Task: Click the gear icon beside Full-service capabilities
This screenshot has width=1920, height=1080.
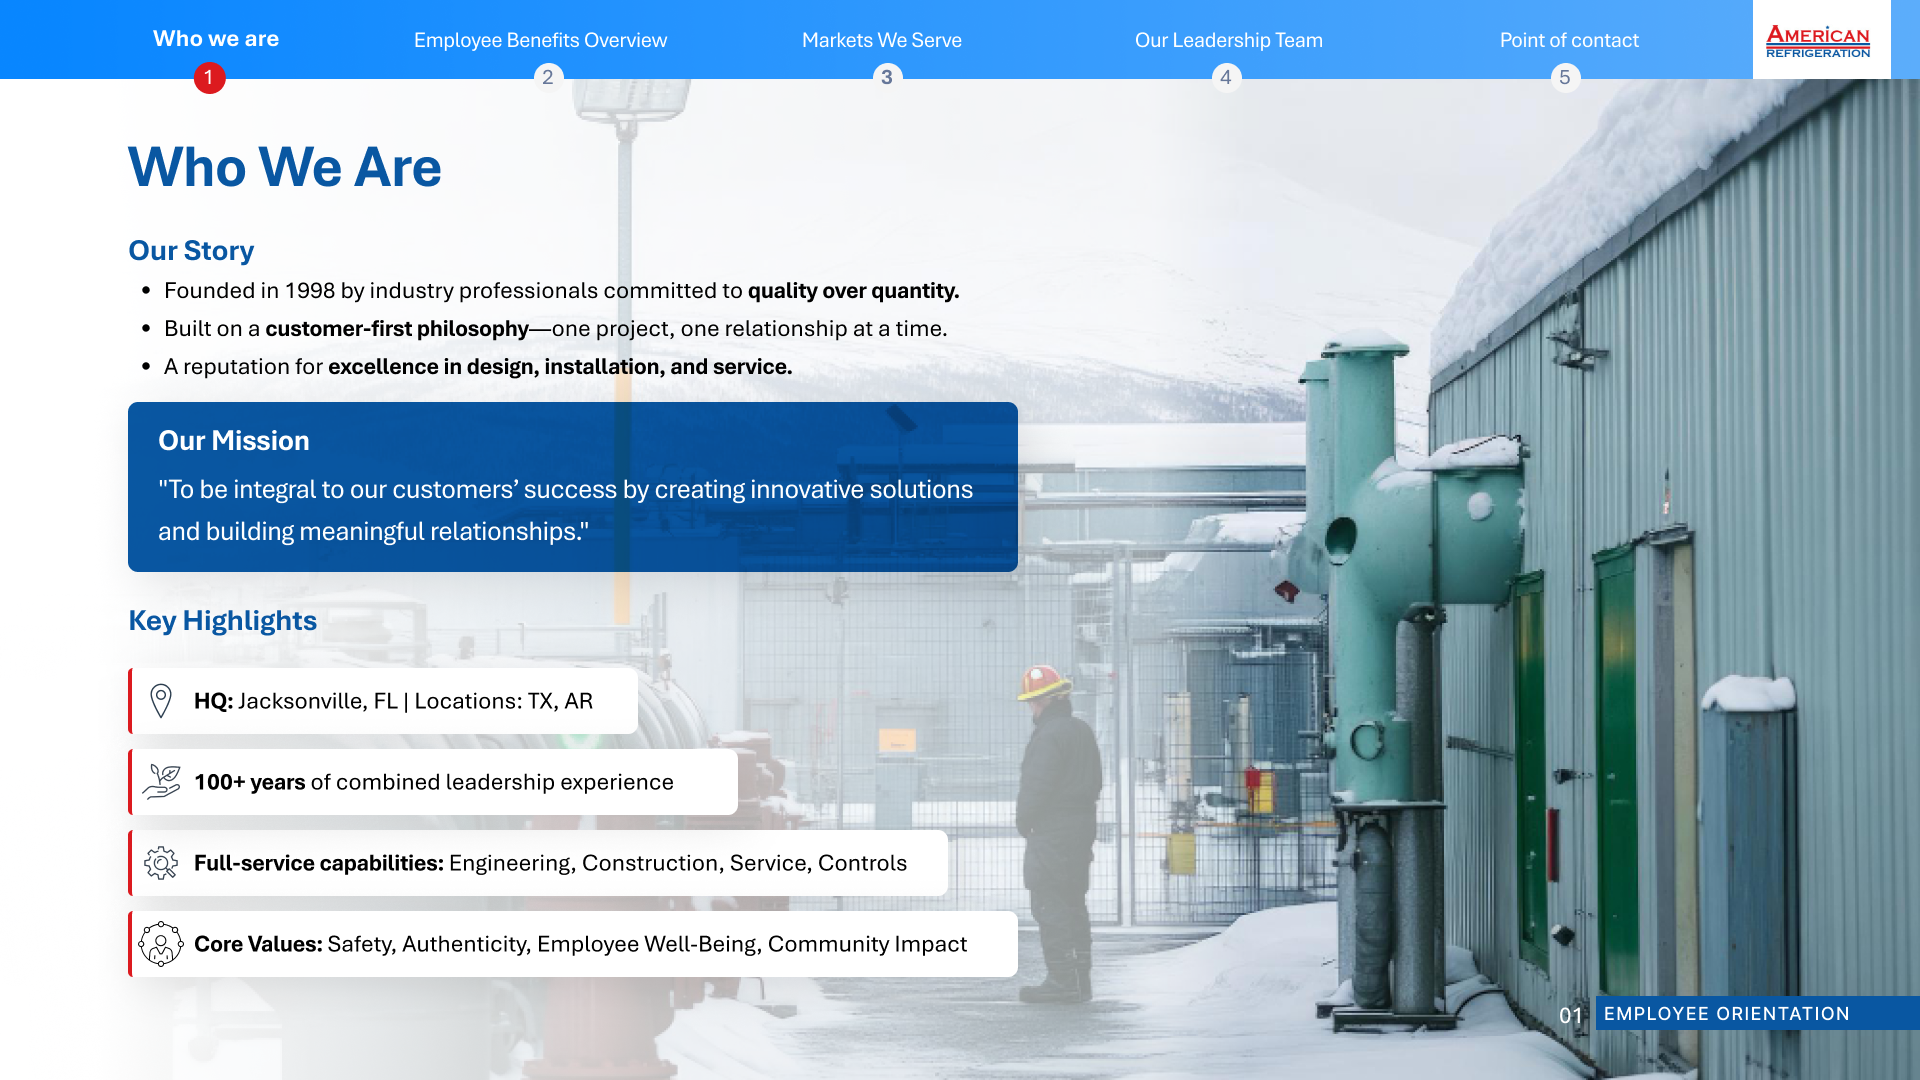Action: point(160,863)
